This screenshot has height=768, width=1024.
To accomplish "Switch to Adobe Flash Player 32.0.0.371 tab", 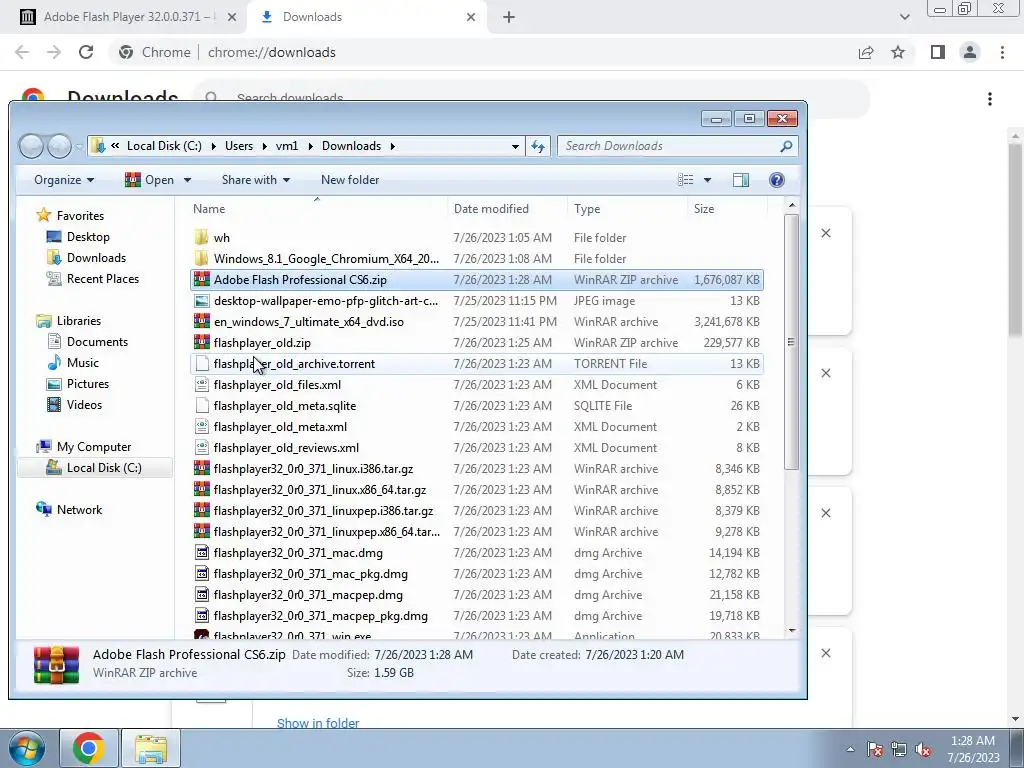I will click(x=128, y=17).
